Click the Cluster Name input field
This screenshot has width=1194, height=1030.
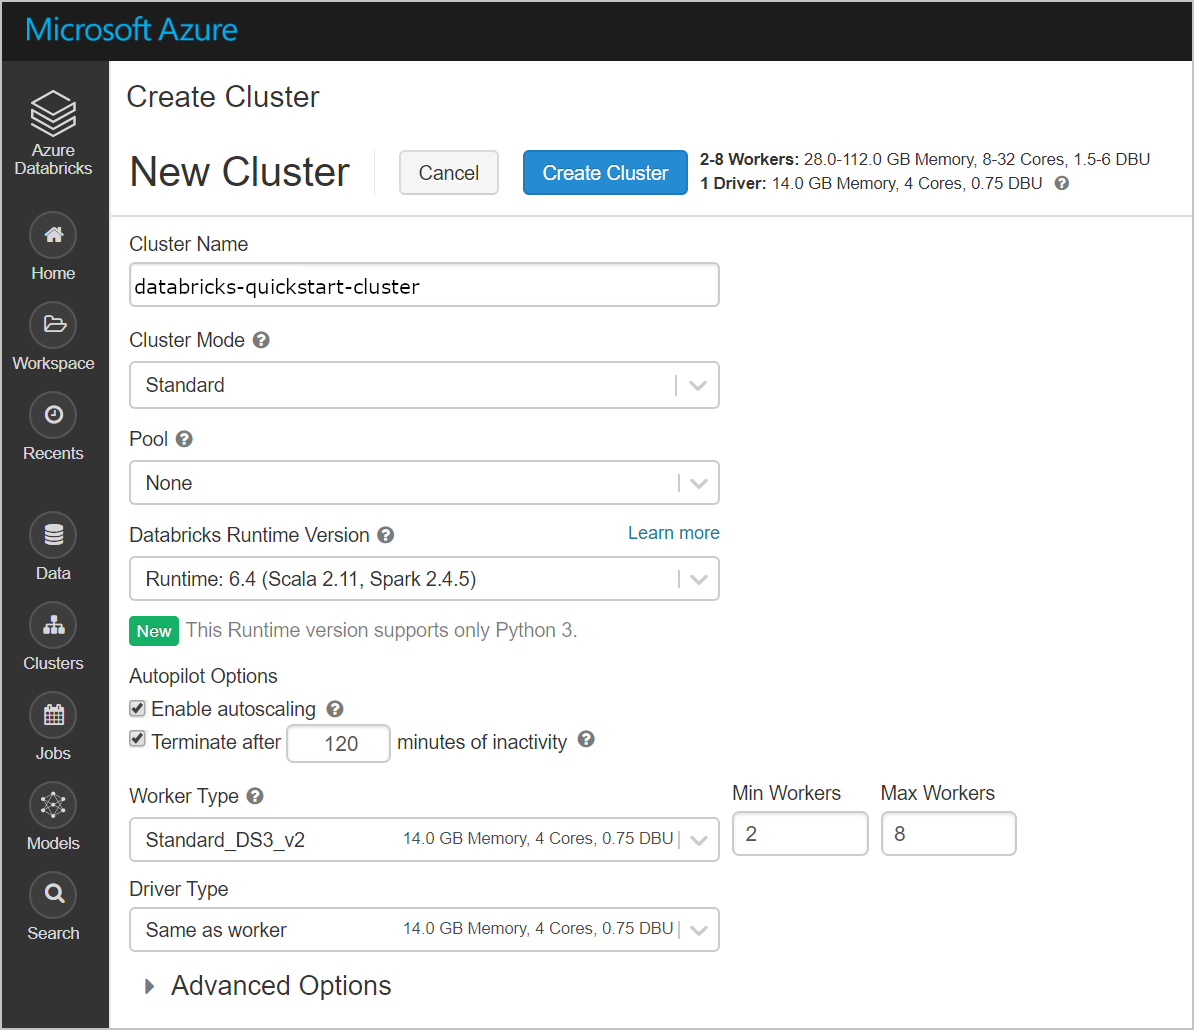(x=424, y=285)
